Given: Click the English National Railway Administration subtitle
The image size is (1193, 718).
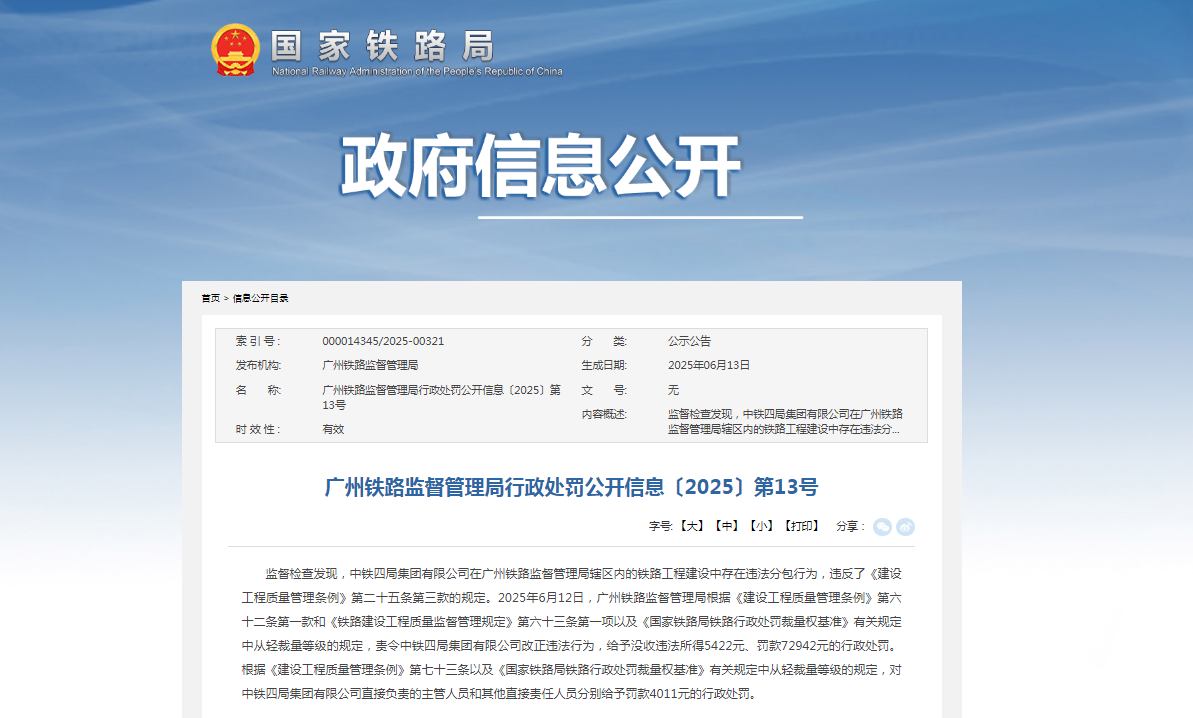Looking at the screenshot, I should point(417,71).
